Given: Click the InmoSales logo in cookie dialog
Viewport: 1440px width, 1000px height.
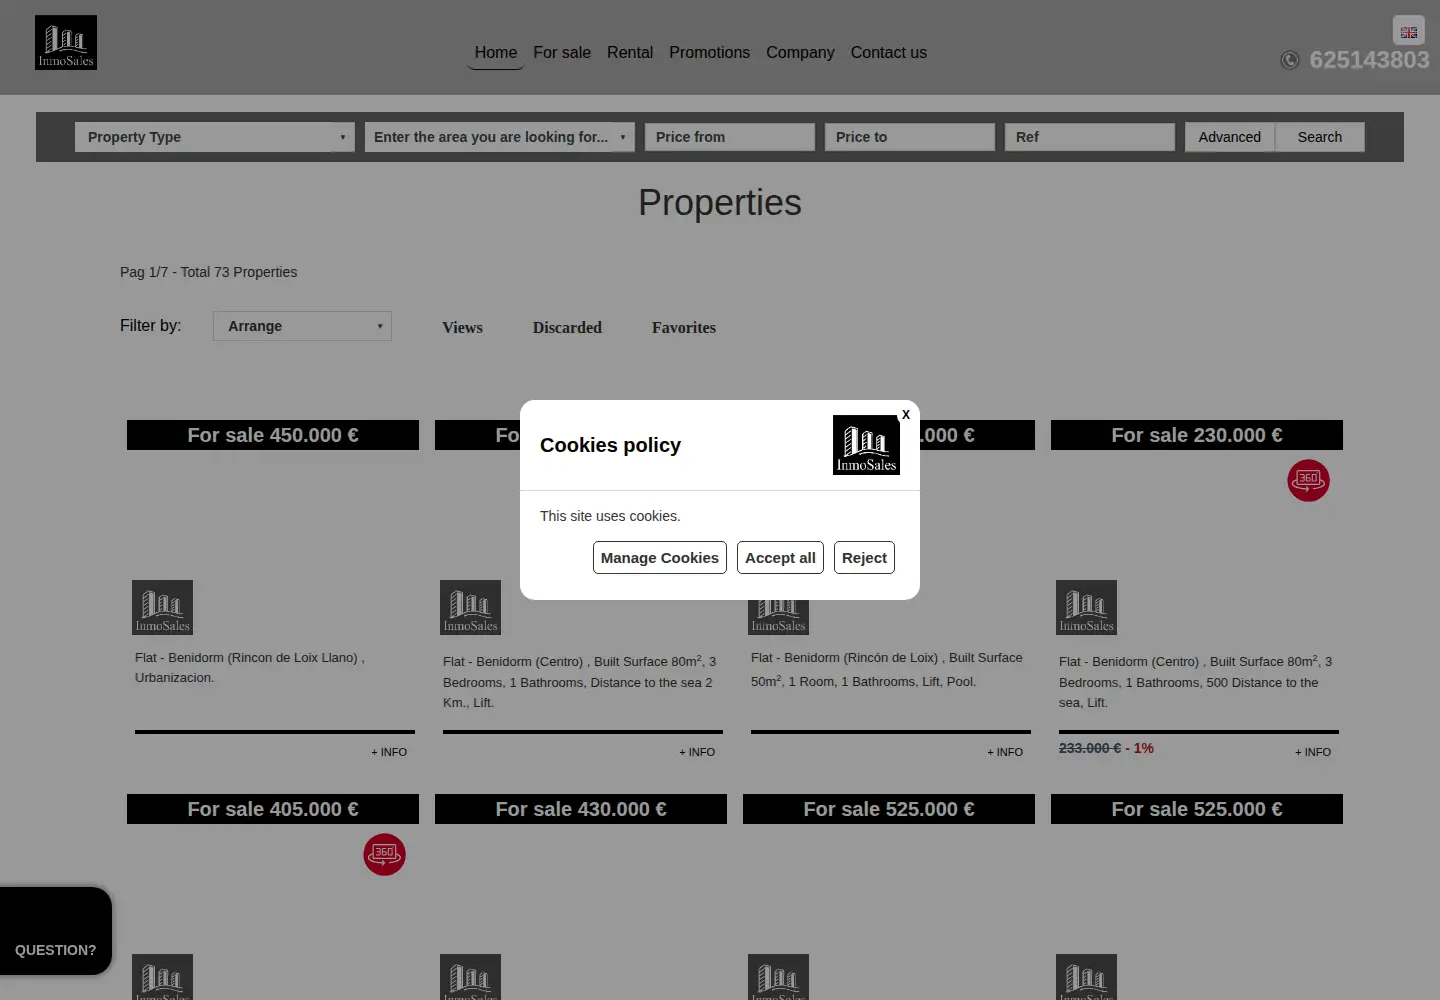Looking at the screenshot, I should click(x=866, y=445).
